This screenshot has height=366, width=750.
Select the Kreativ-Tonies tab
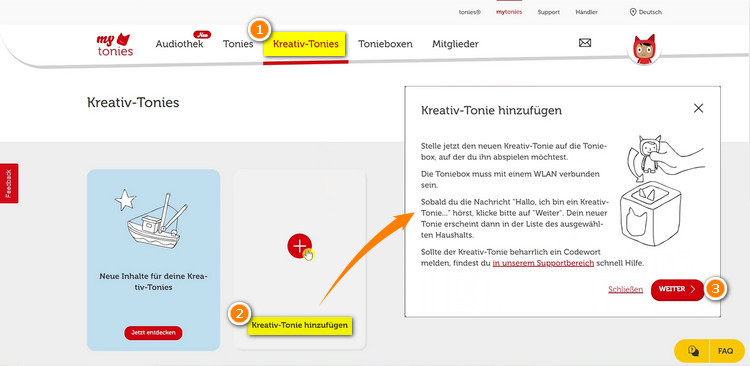[306, 44]
